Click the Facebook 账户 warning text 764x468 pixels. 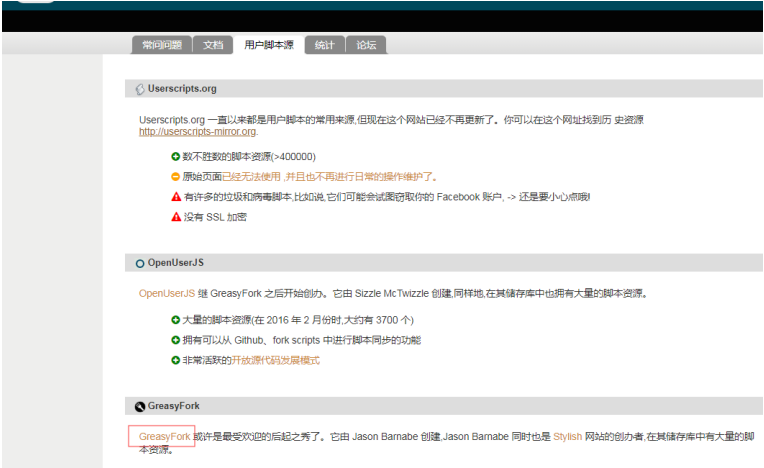tap(387, 197)
